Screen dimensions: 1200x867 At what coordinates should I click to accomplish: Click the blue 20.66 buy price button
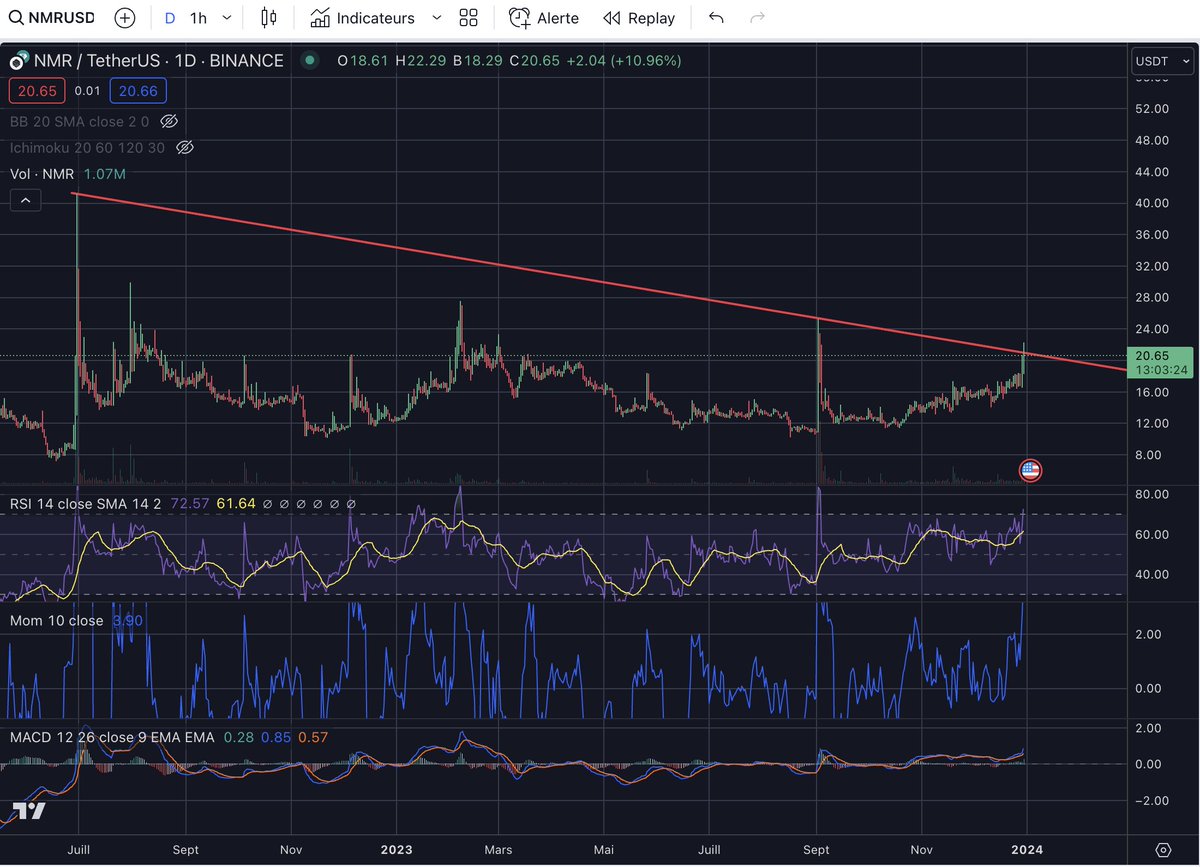(138, 92)
